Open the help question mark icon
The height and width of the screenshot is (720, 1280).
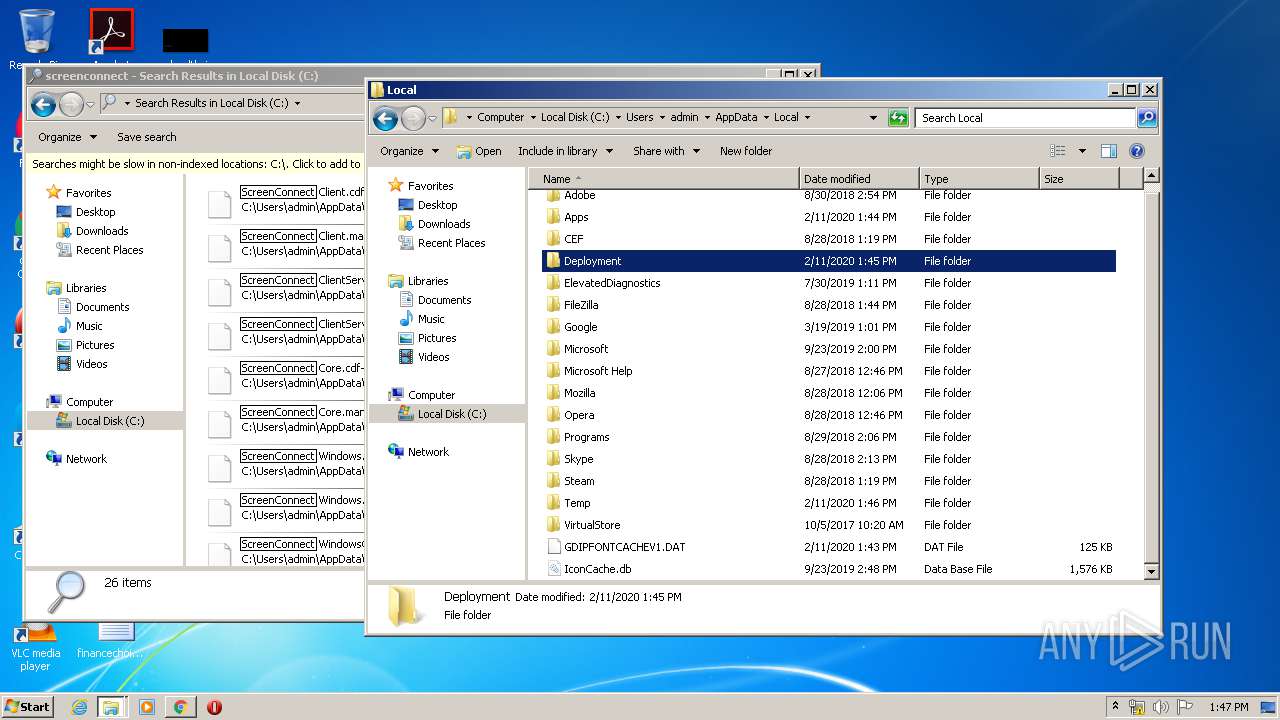point(1136,151)
